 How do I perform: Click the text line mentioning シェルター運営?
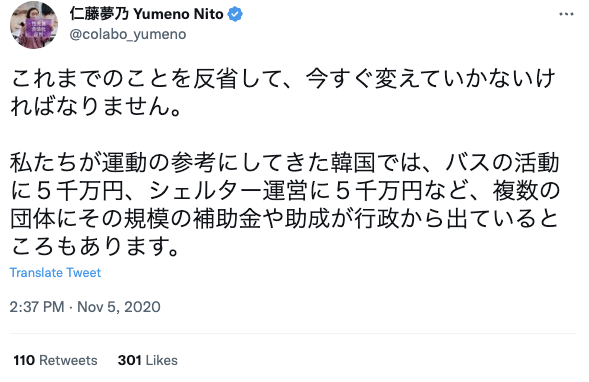coord(285,191)
